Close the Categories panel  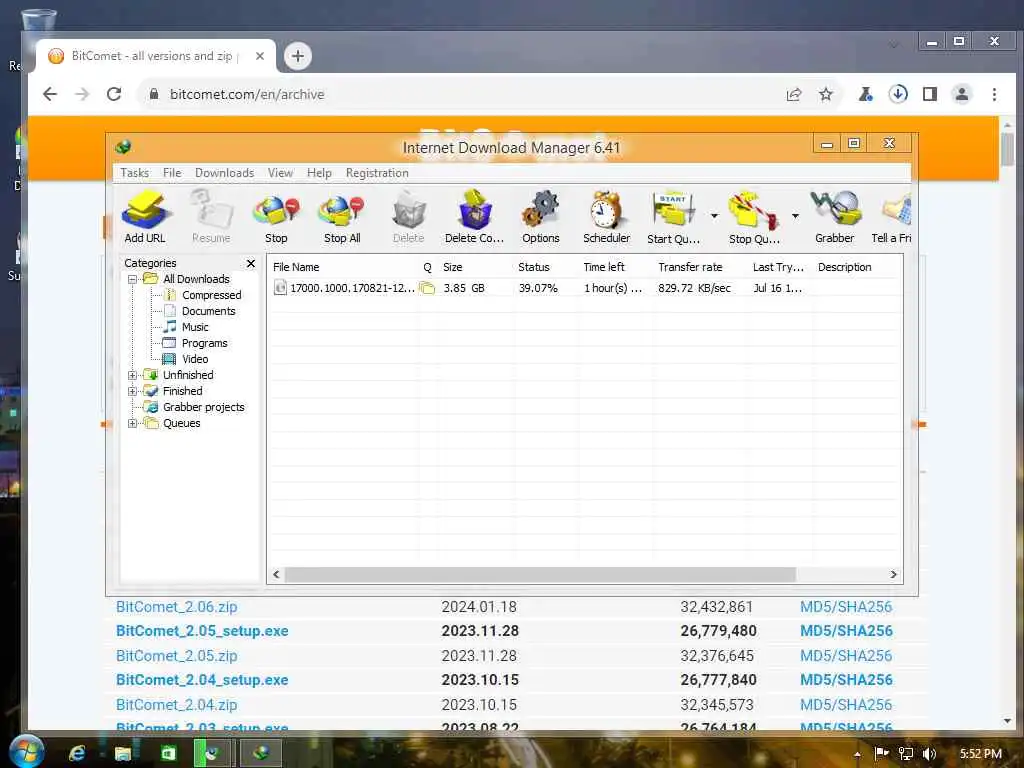point(251,263)
